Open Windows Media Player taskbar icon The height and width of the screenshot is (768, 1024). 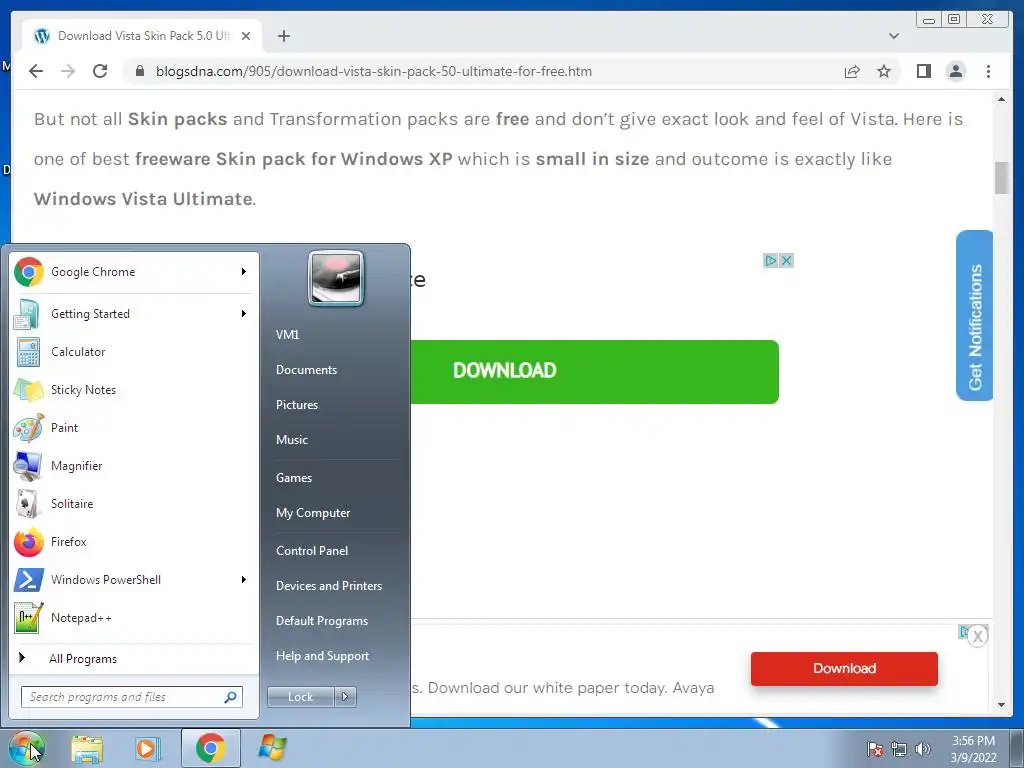[148, 748]
